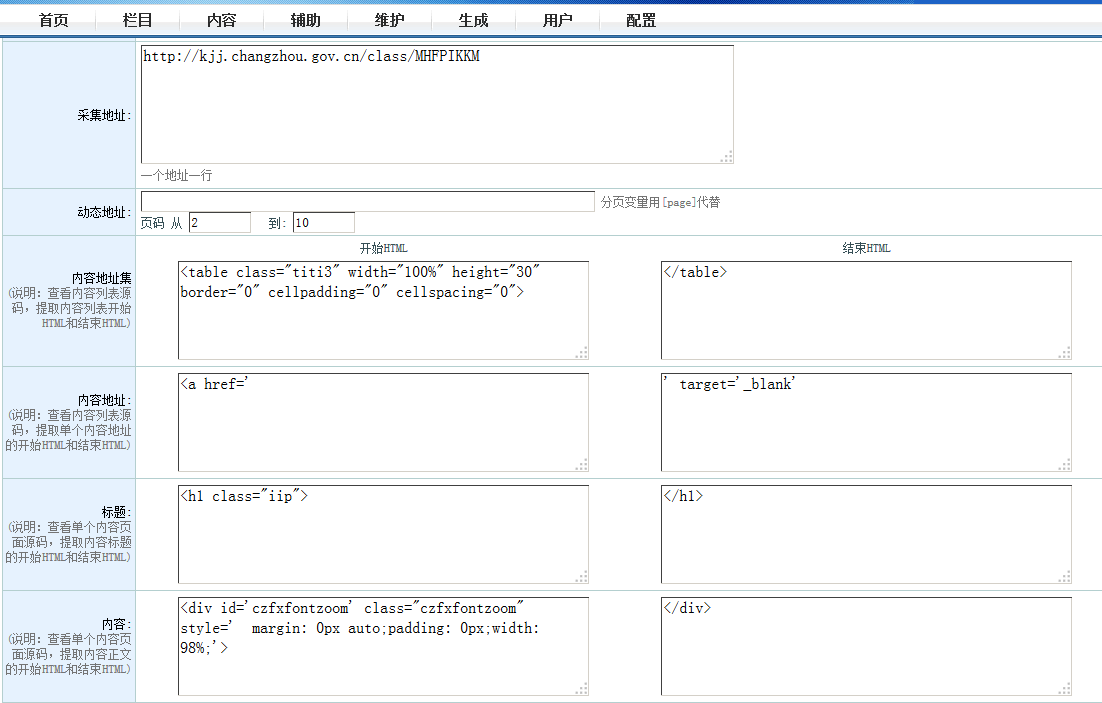
Task: Click the 动态地址 text input
Action: (367, 202)
